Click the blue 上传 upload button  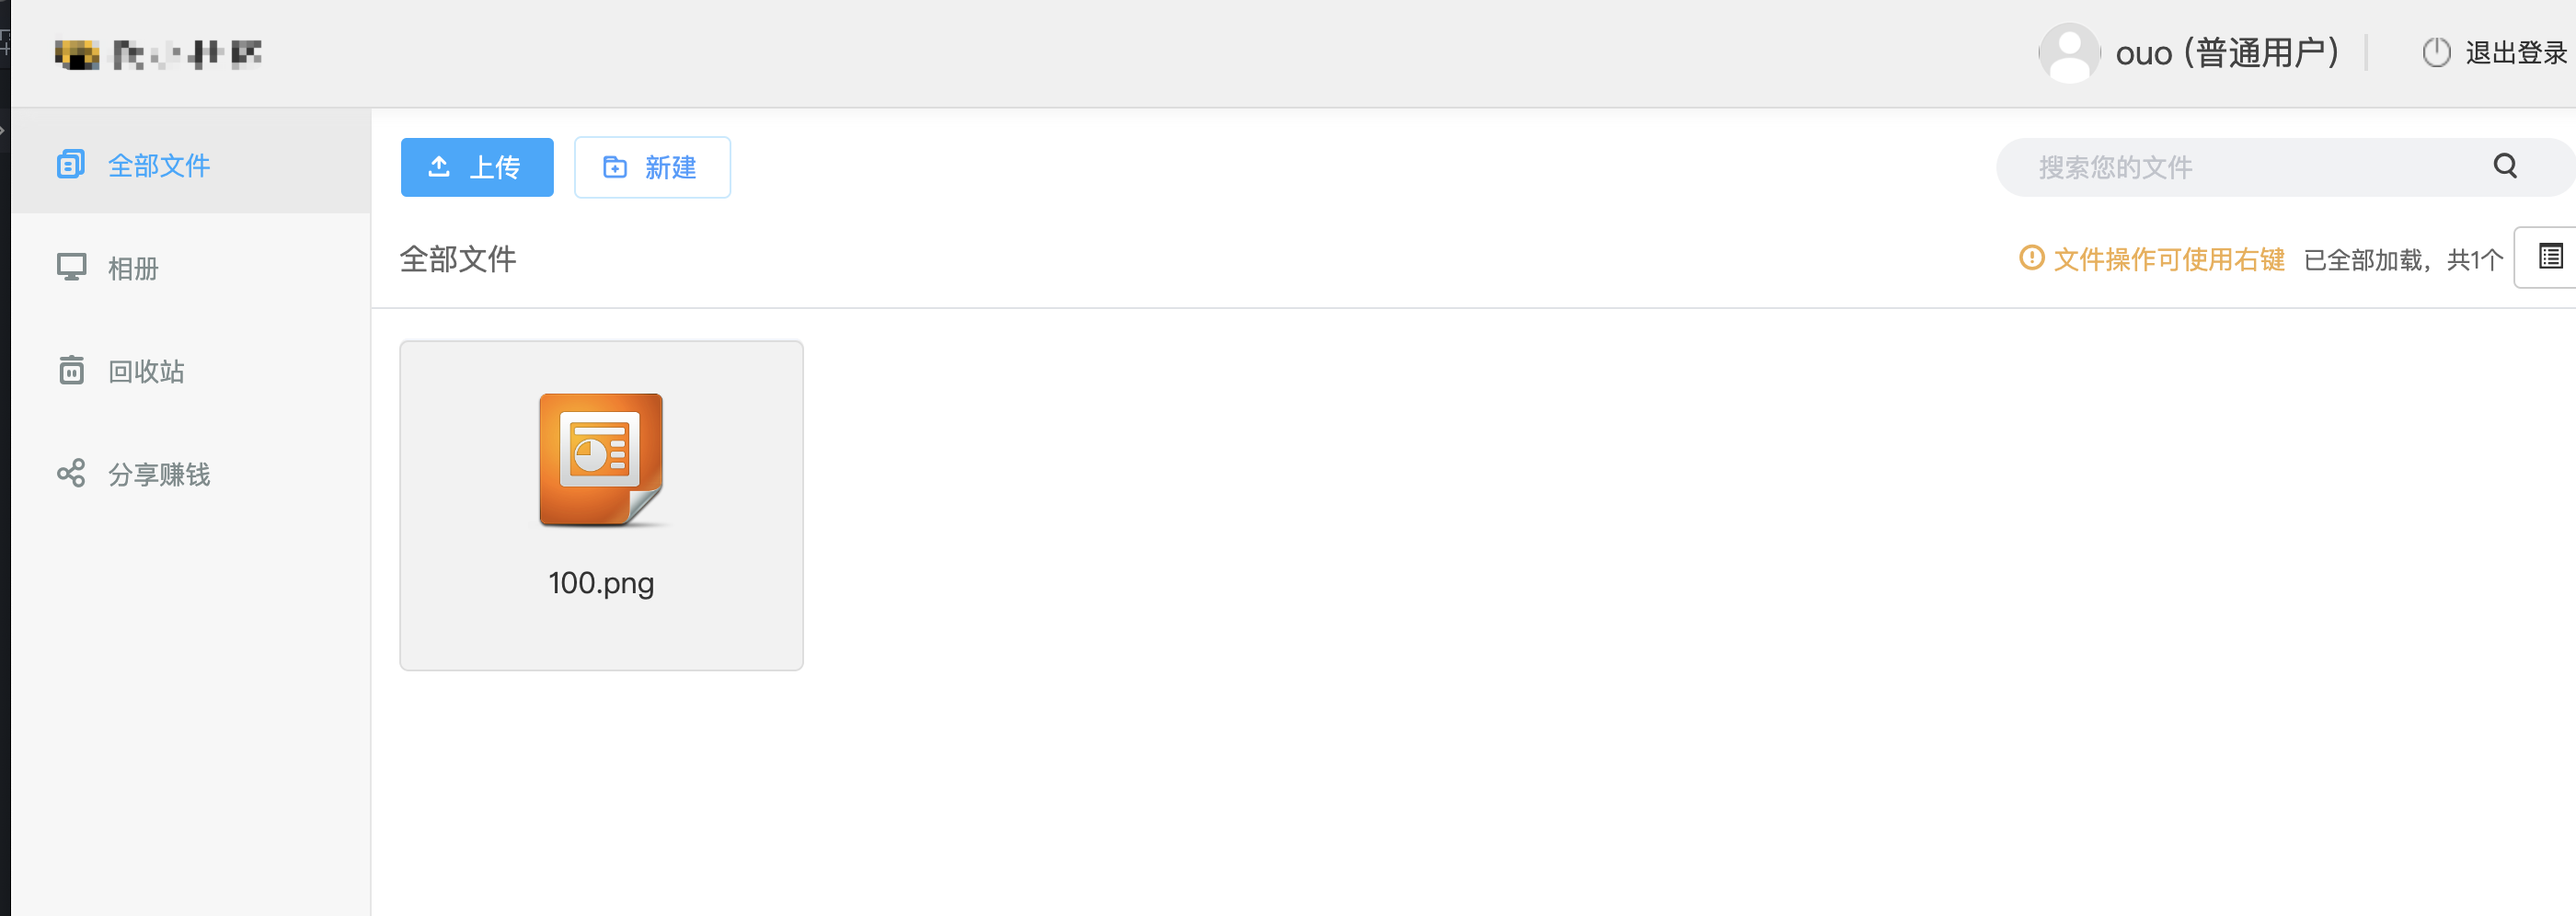(477, 167)
